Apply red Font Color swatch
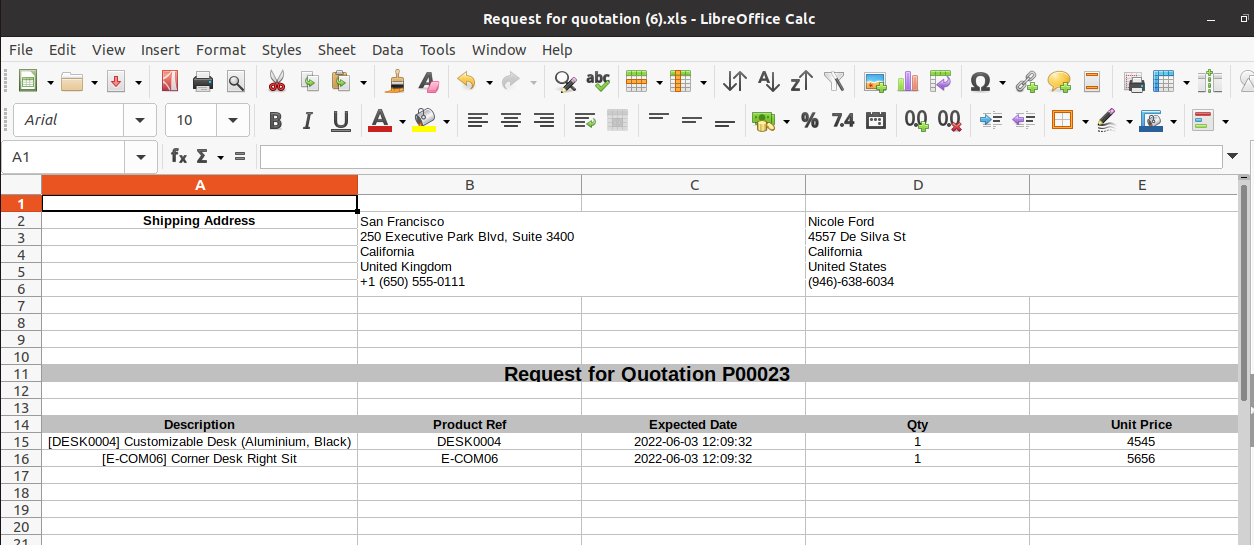Viewport: 1254px width, 545px height. (380, 121)
